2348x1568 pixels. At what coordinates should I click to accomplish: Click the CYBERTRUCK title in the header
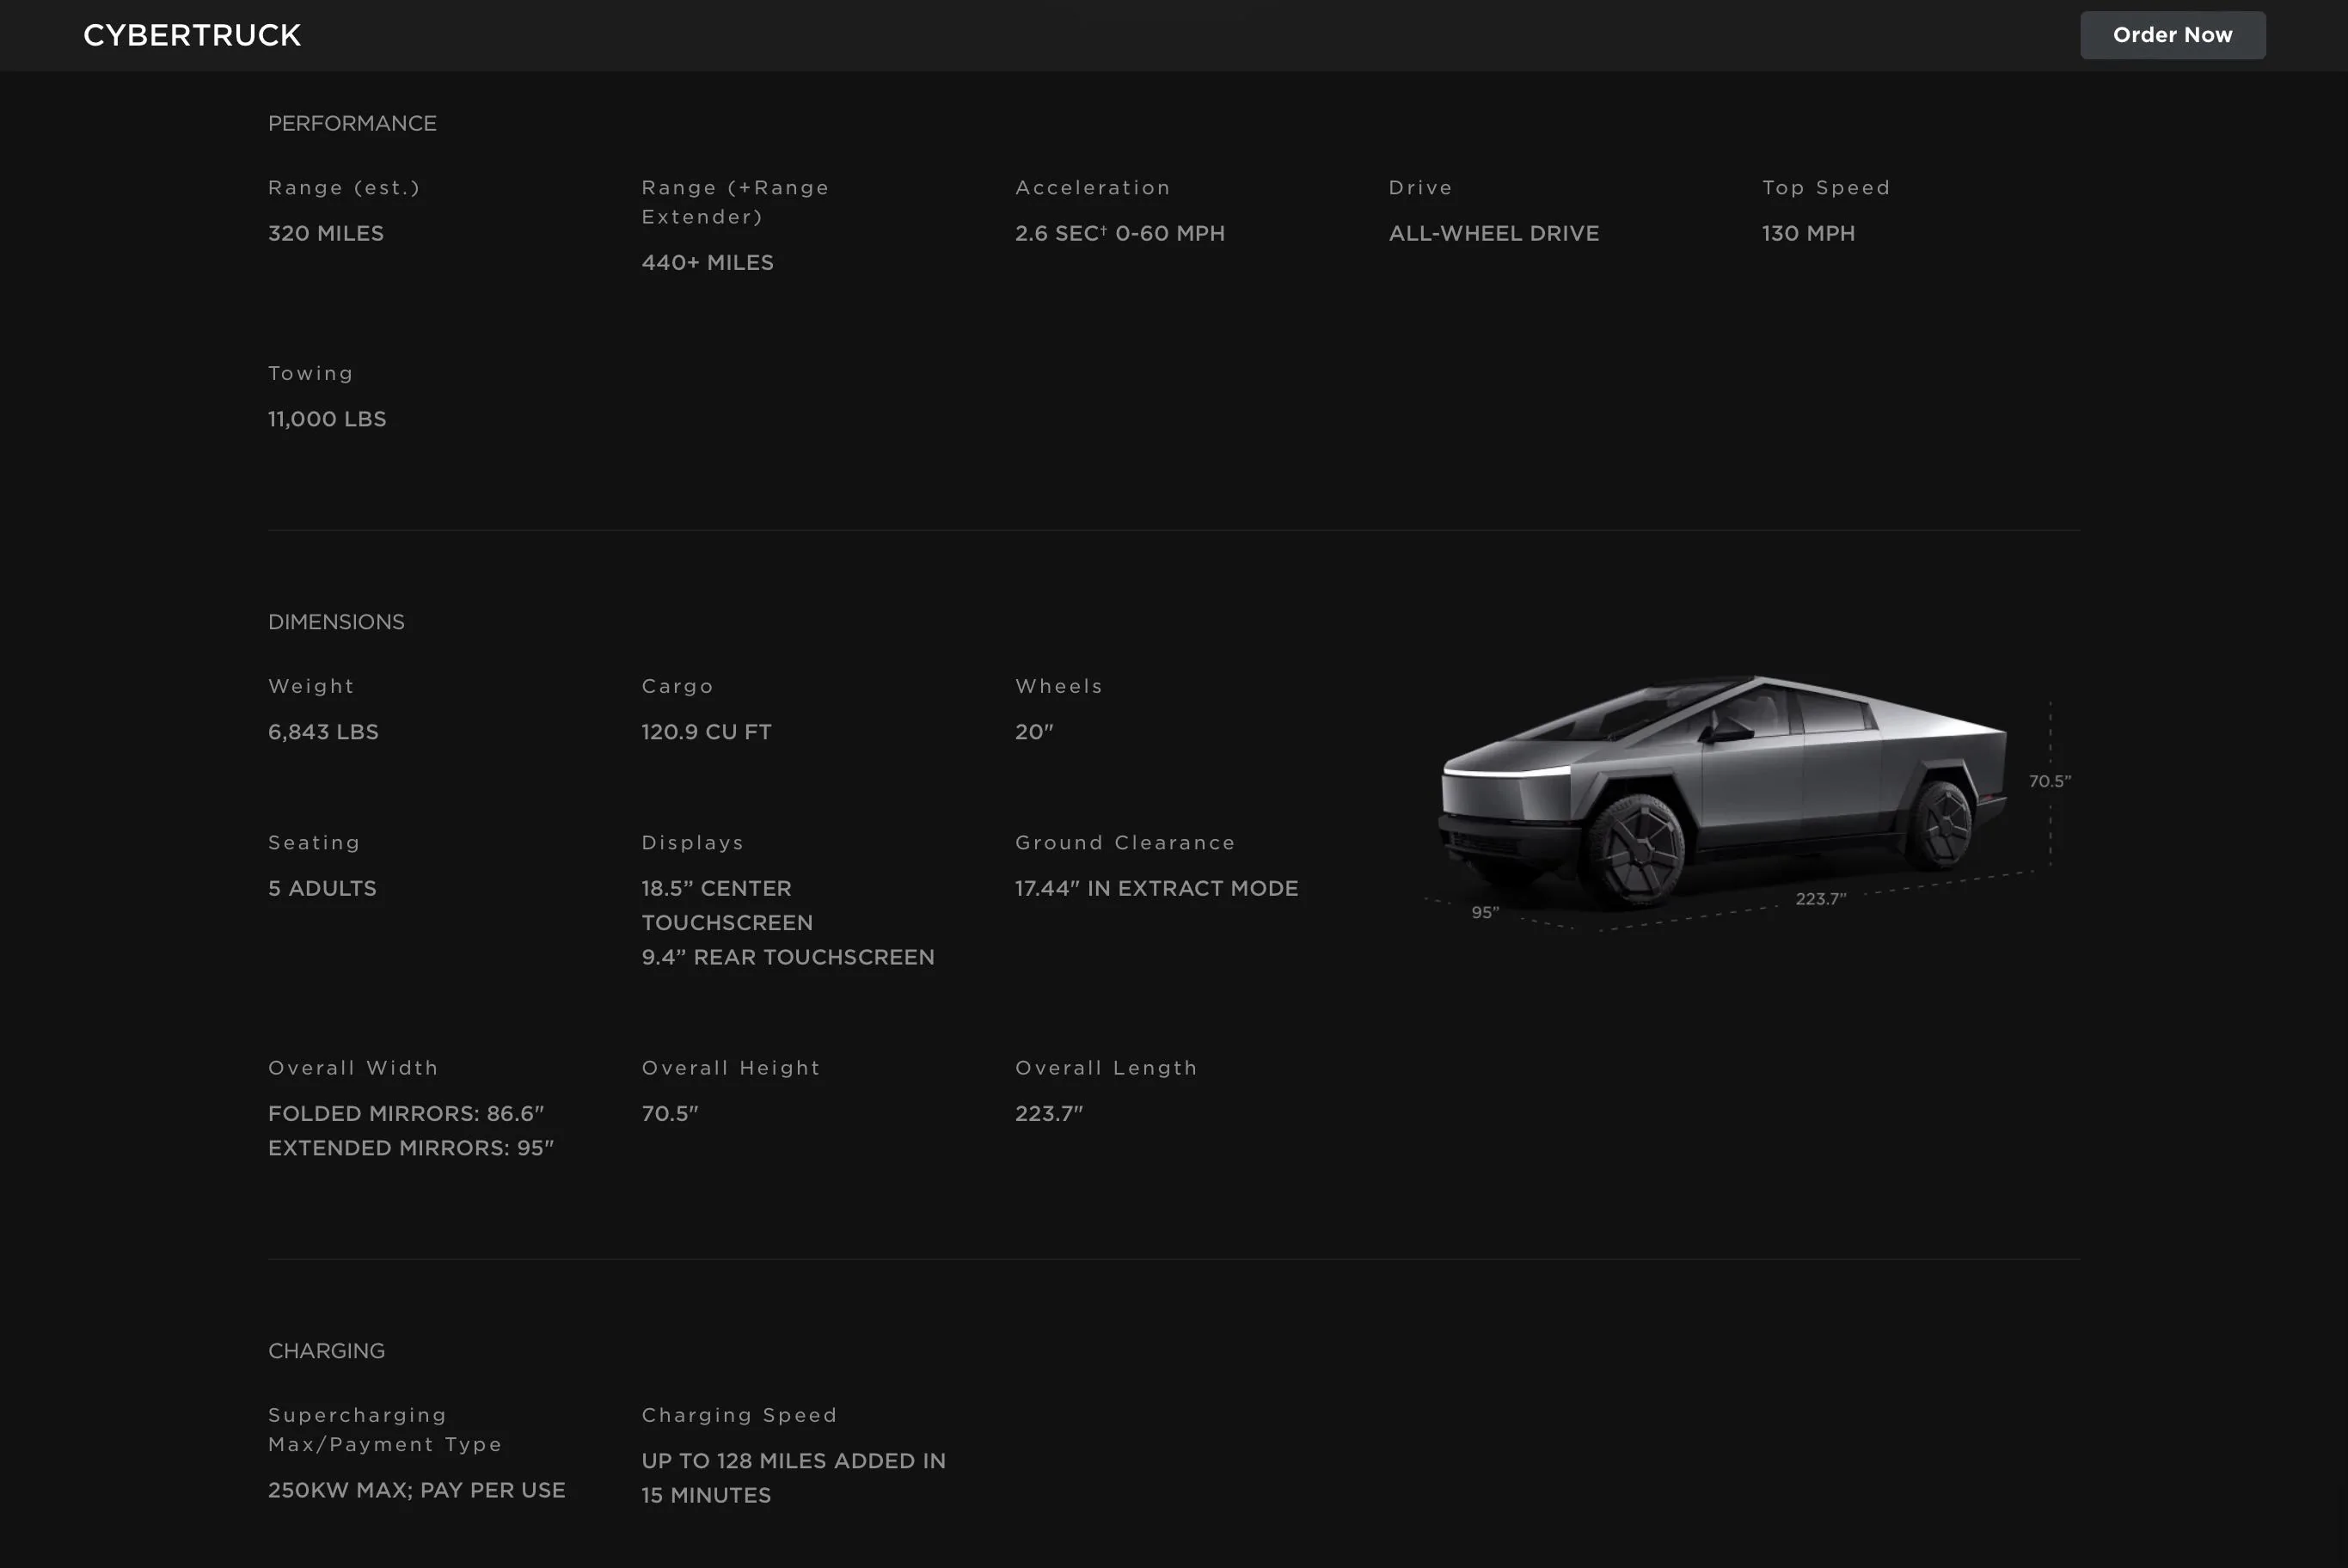[x=192, y=35]
